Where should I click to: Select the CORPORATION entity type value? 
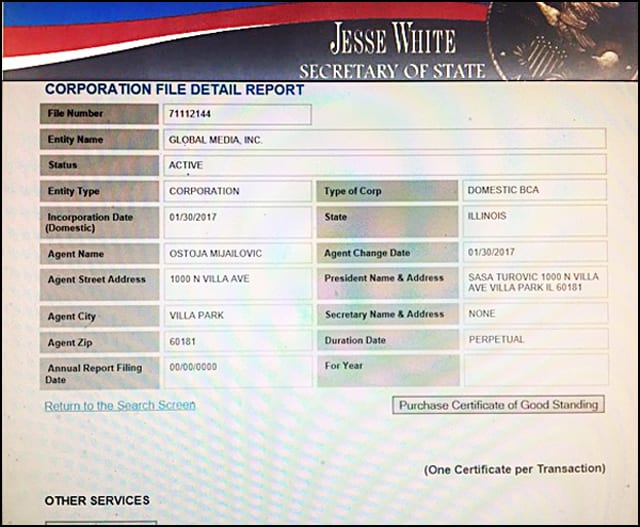pos(238,191)
